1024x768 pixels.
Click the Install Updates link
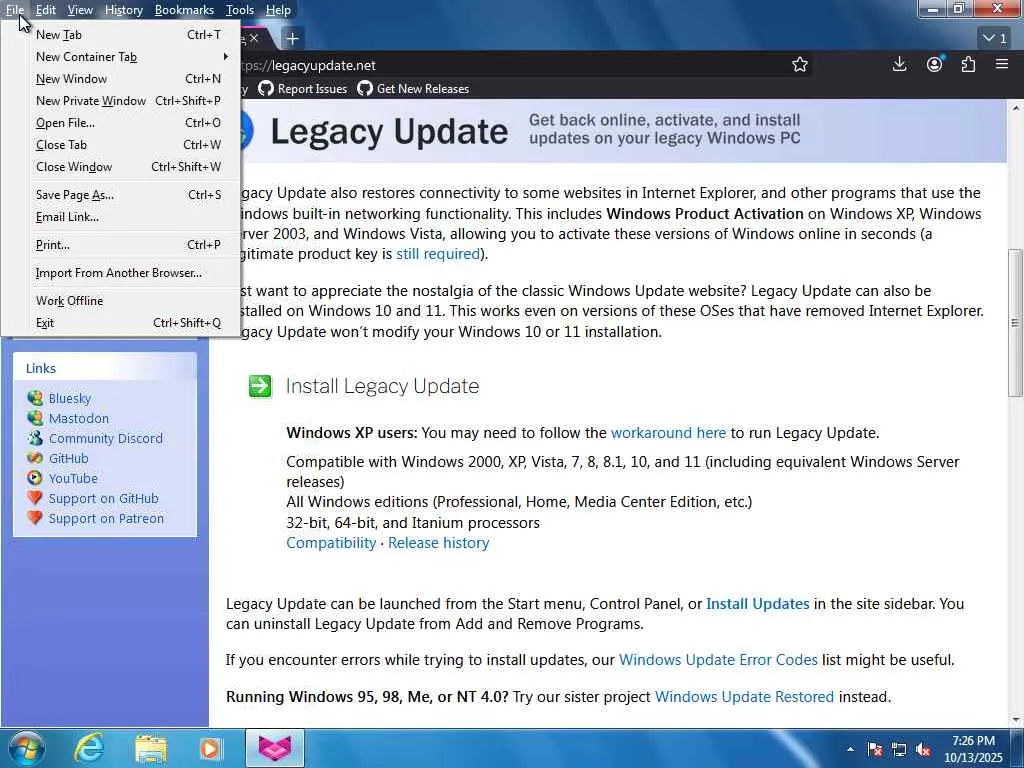(758, 603)
